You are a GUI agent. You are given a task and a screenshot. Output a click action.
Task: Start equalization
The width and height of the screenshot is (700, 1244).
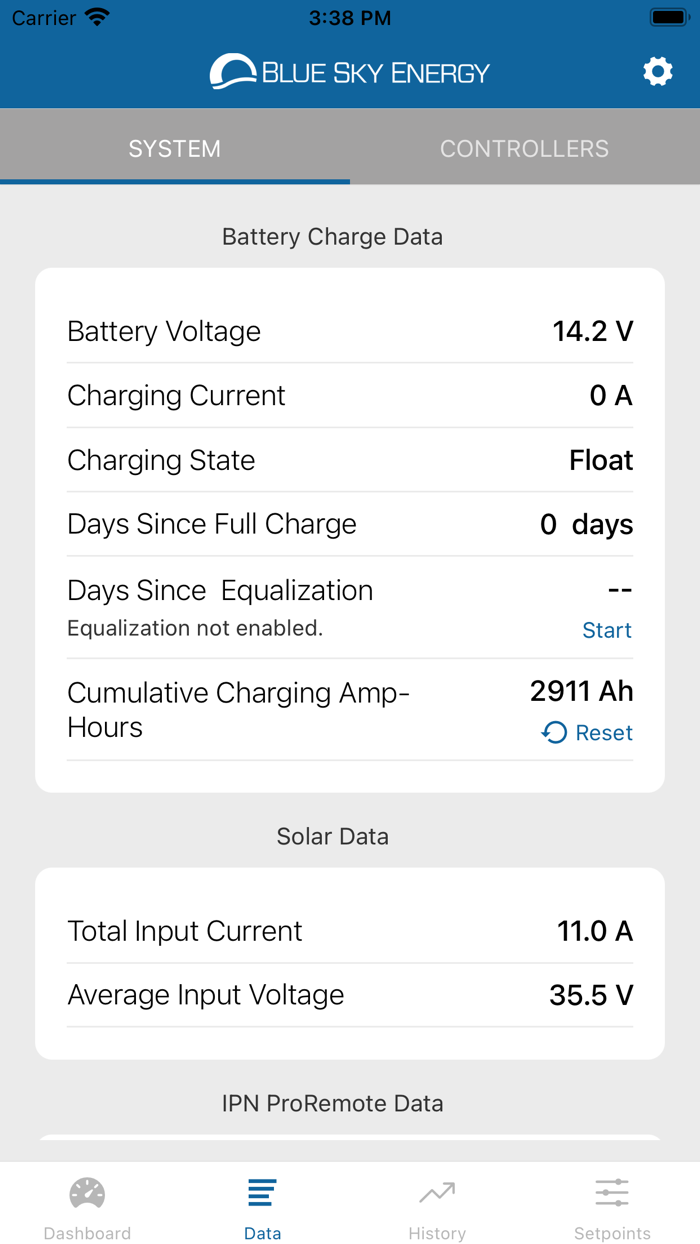[x=607, y=630]
